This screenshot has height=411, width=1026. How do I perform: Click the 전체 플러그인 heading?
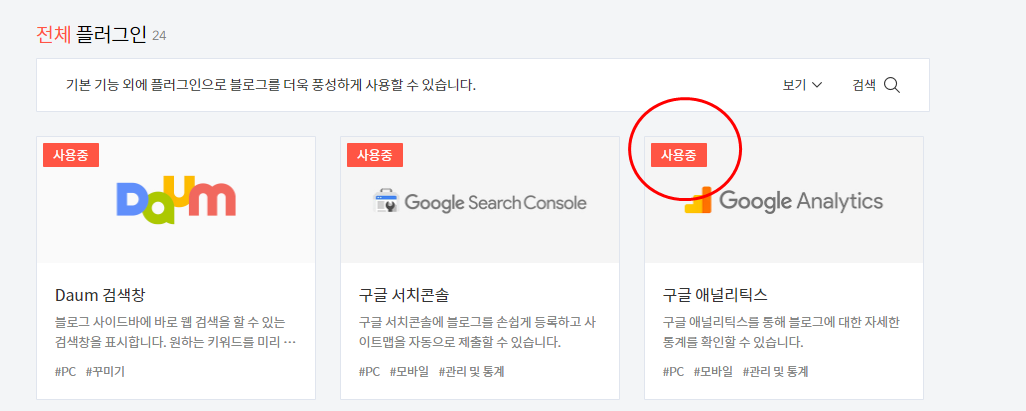tap(91, 34)
